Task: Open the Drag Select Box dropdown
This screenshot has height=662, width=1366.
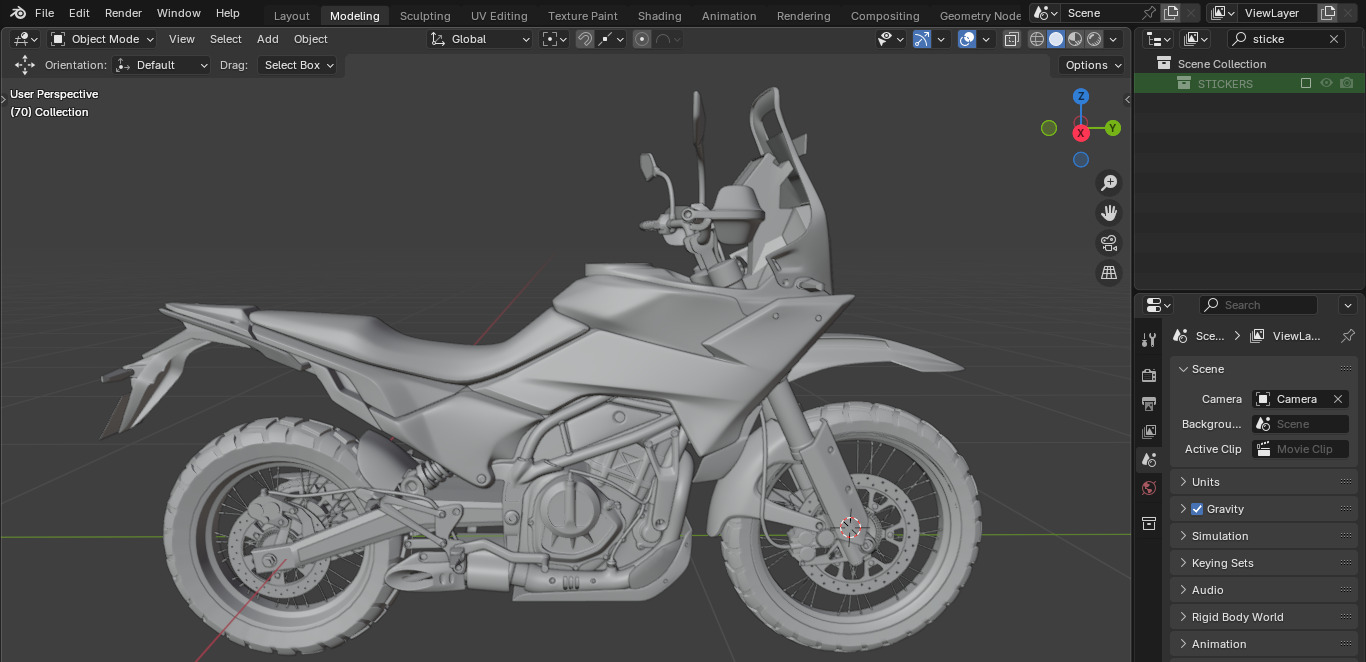Action: pos(297,65)
